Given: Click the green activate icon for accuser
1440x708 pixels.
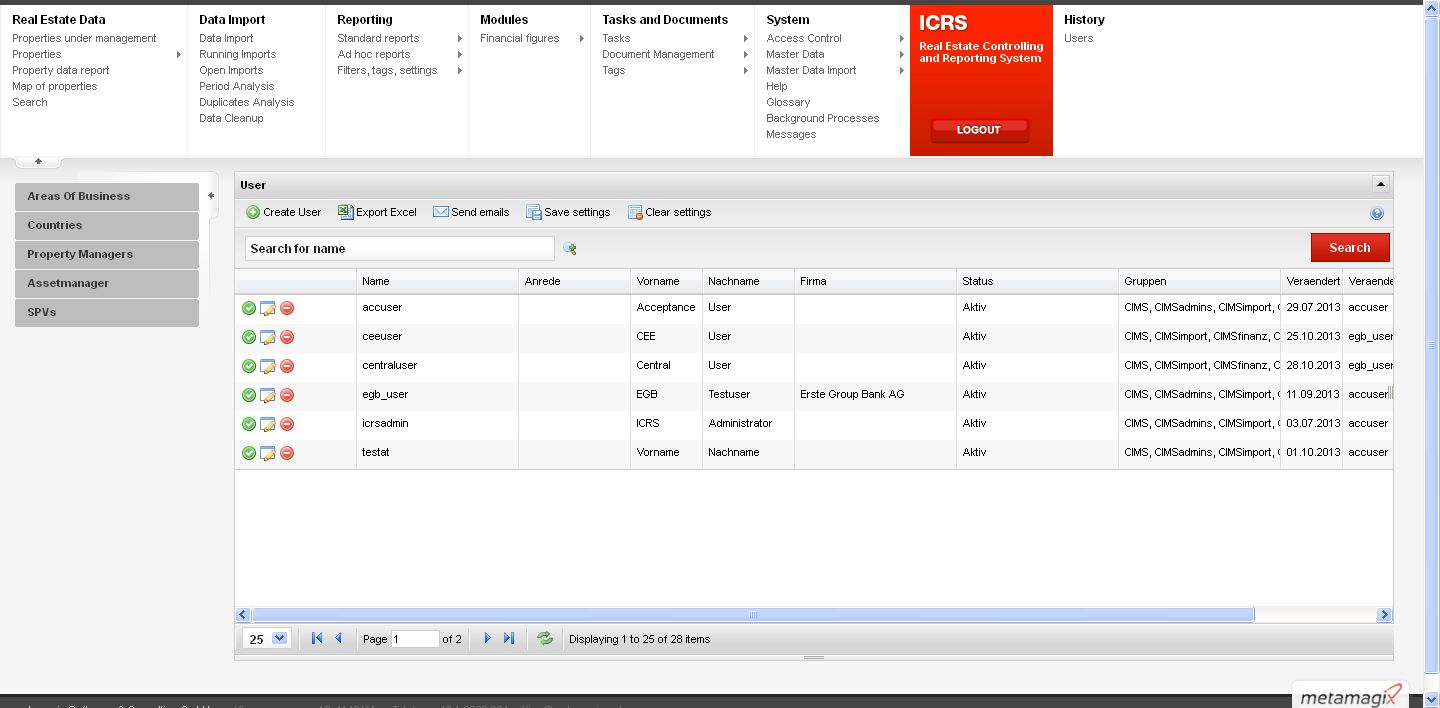Looking at the screenshot, I should point(249,308).
